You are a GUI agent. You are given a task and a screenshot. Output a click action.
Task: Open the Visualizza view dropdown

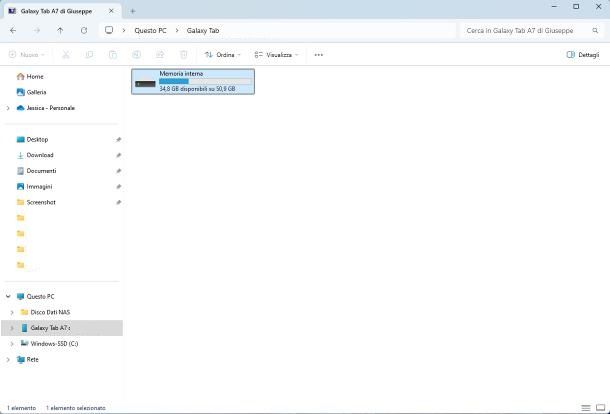(x=275, y=55)
